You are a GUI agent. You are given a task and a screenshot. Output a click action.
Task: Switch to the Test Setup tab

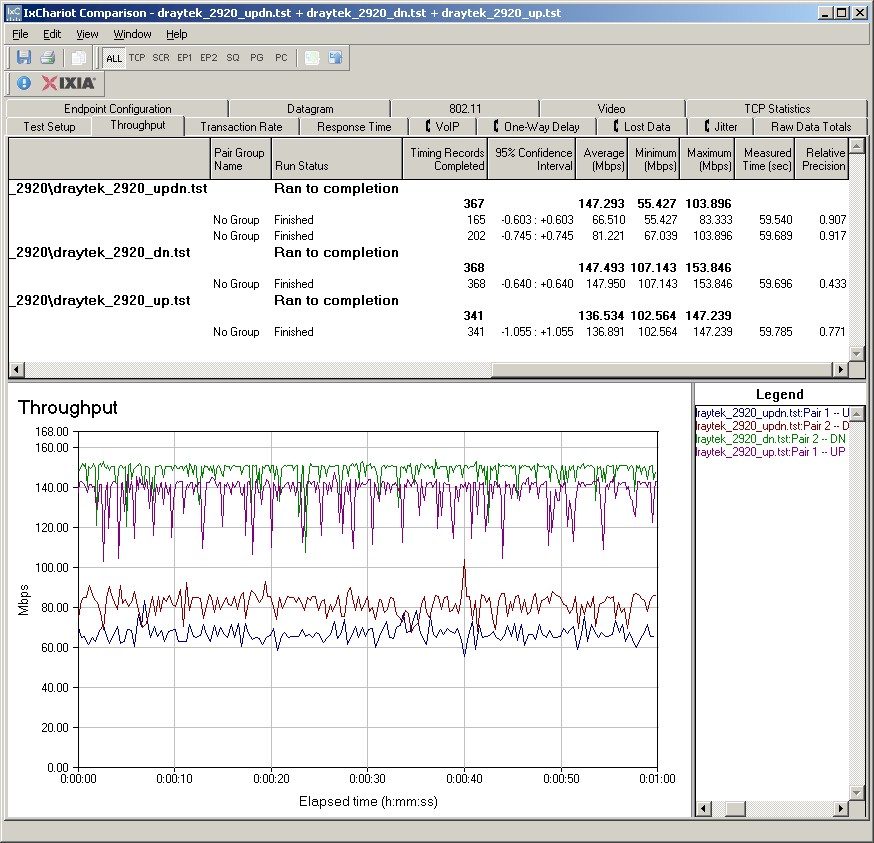tap(49, 127)
